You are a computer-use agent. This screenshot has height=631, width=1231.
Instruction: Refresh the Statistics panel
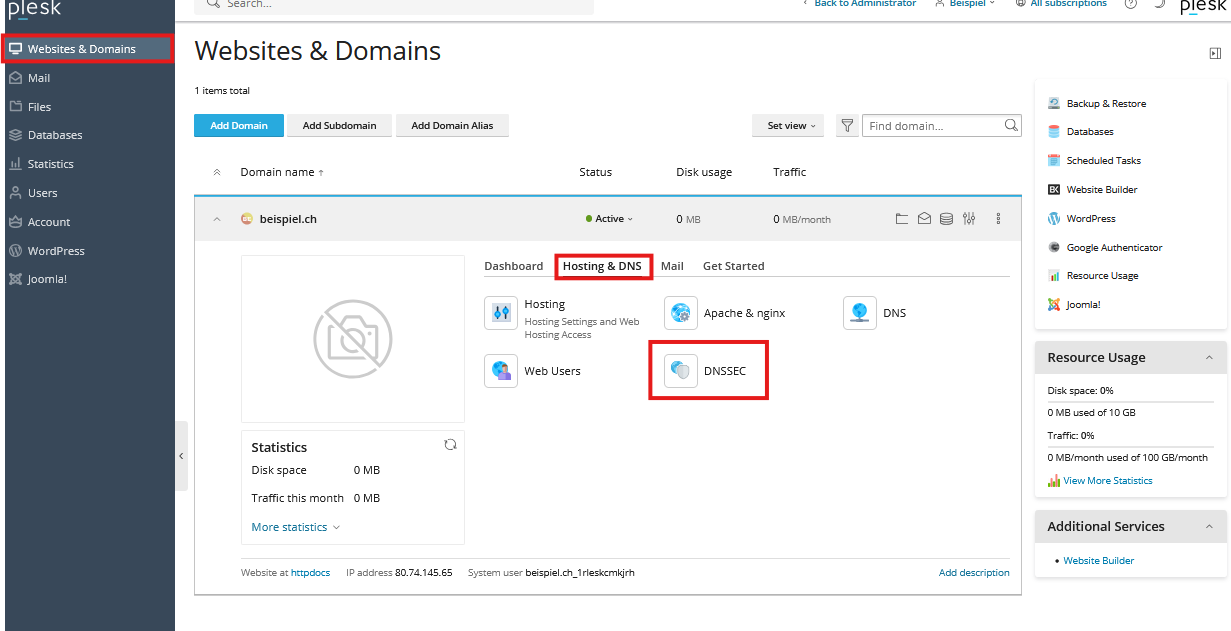(x=450, y=445)
